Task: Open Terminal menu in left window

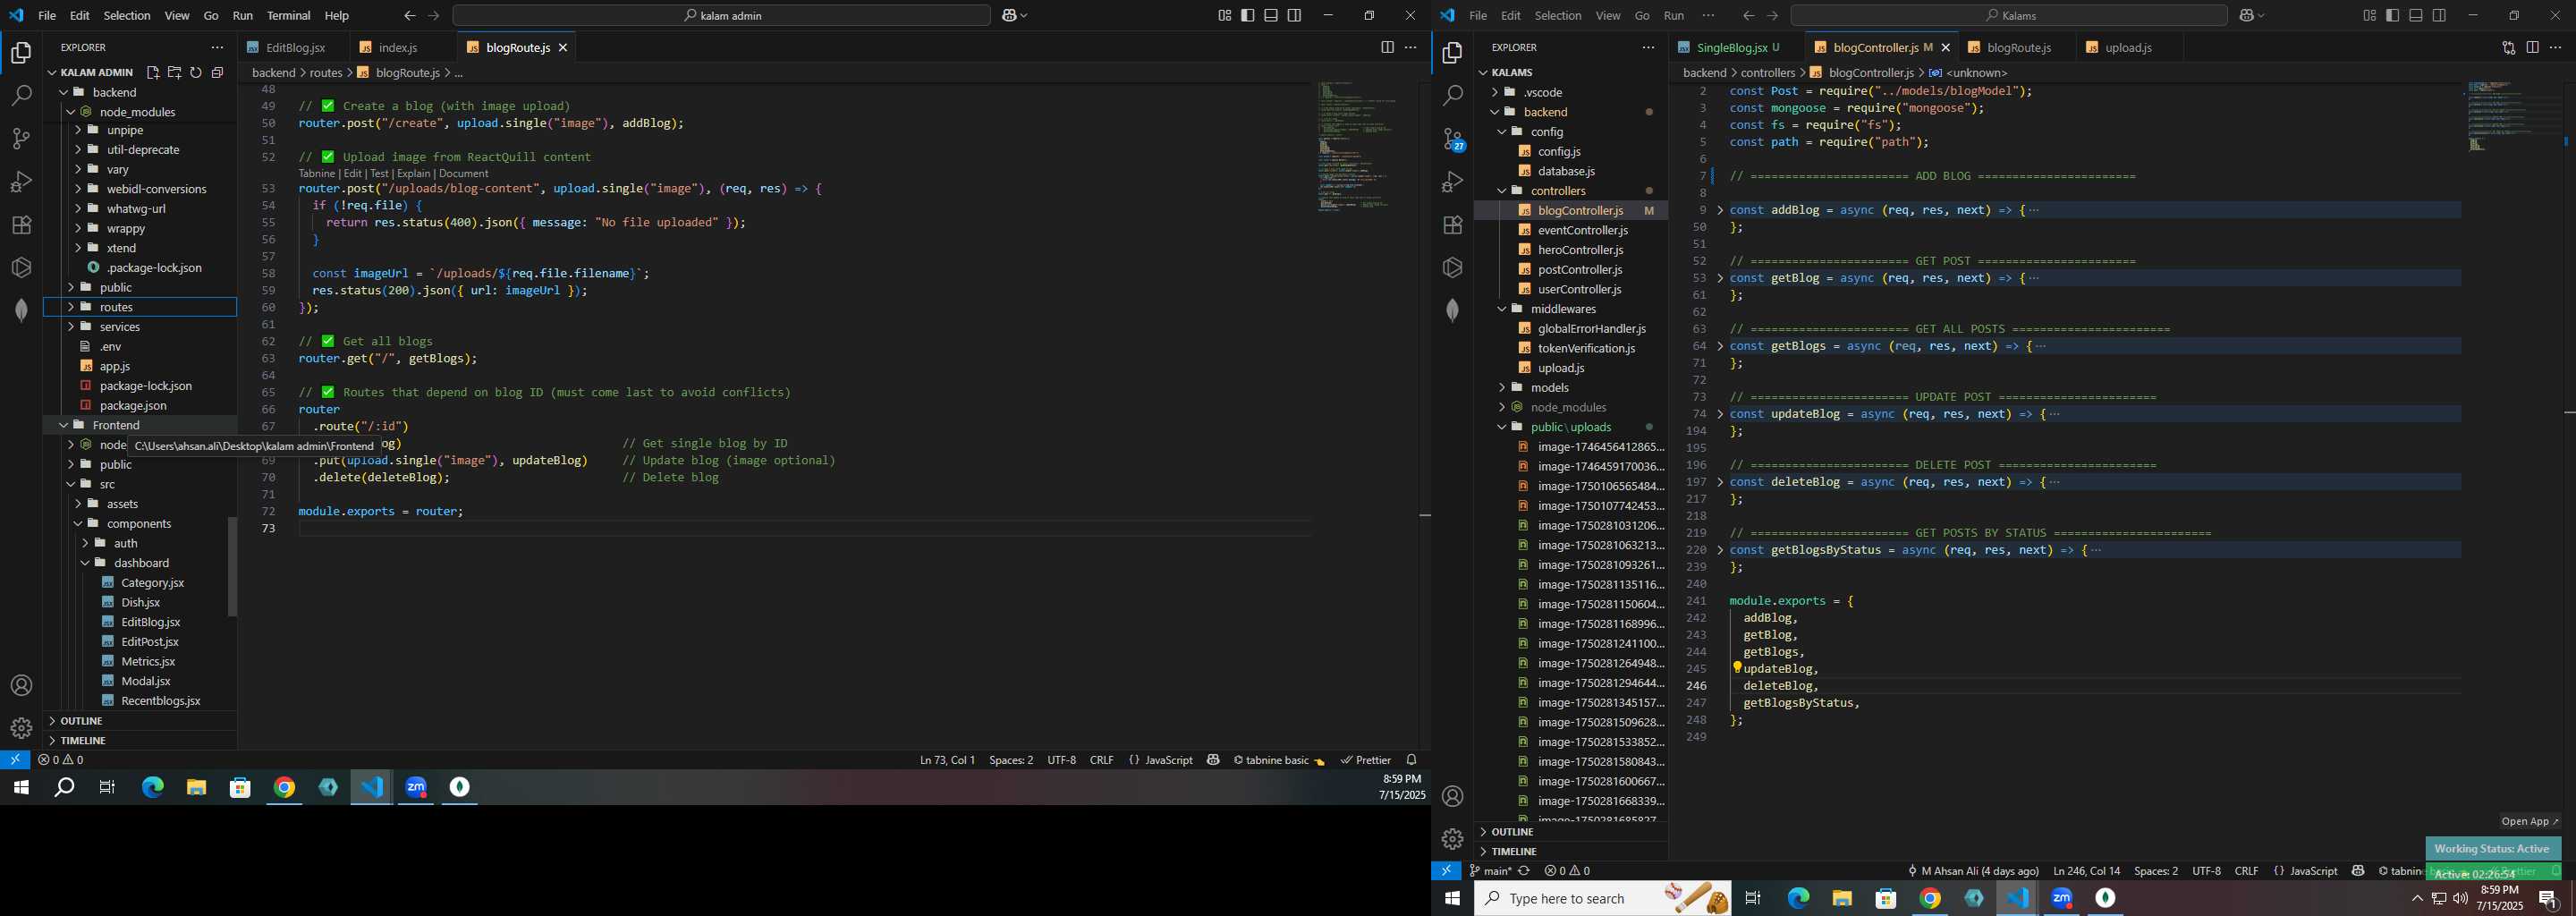Action: tap(289, 15)
